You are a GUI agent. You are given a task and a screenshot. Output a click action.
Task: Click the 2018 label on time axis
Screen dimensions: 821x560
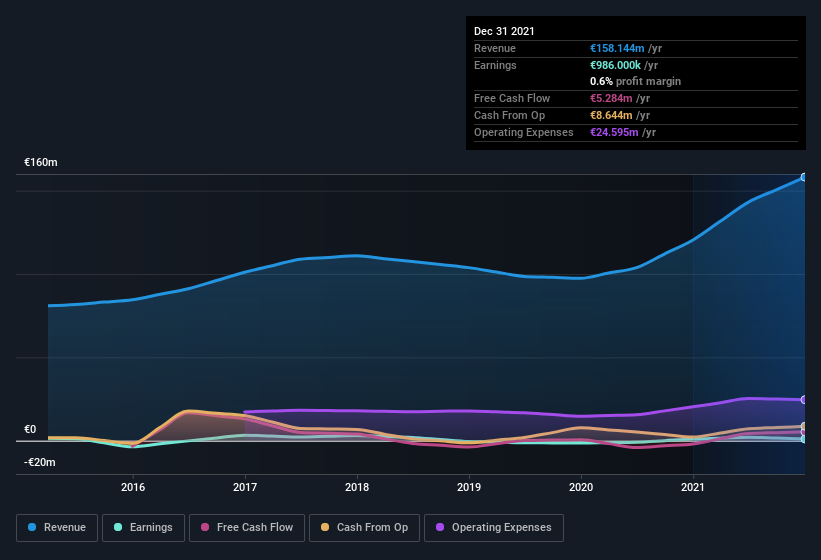(x=357, y=487)
